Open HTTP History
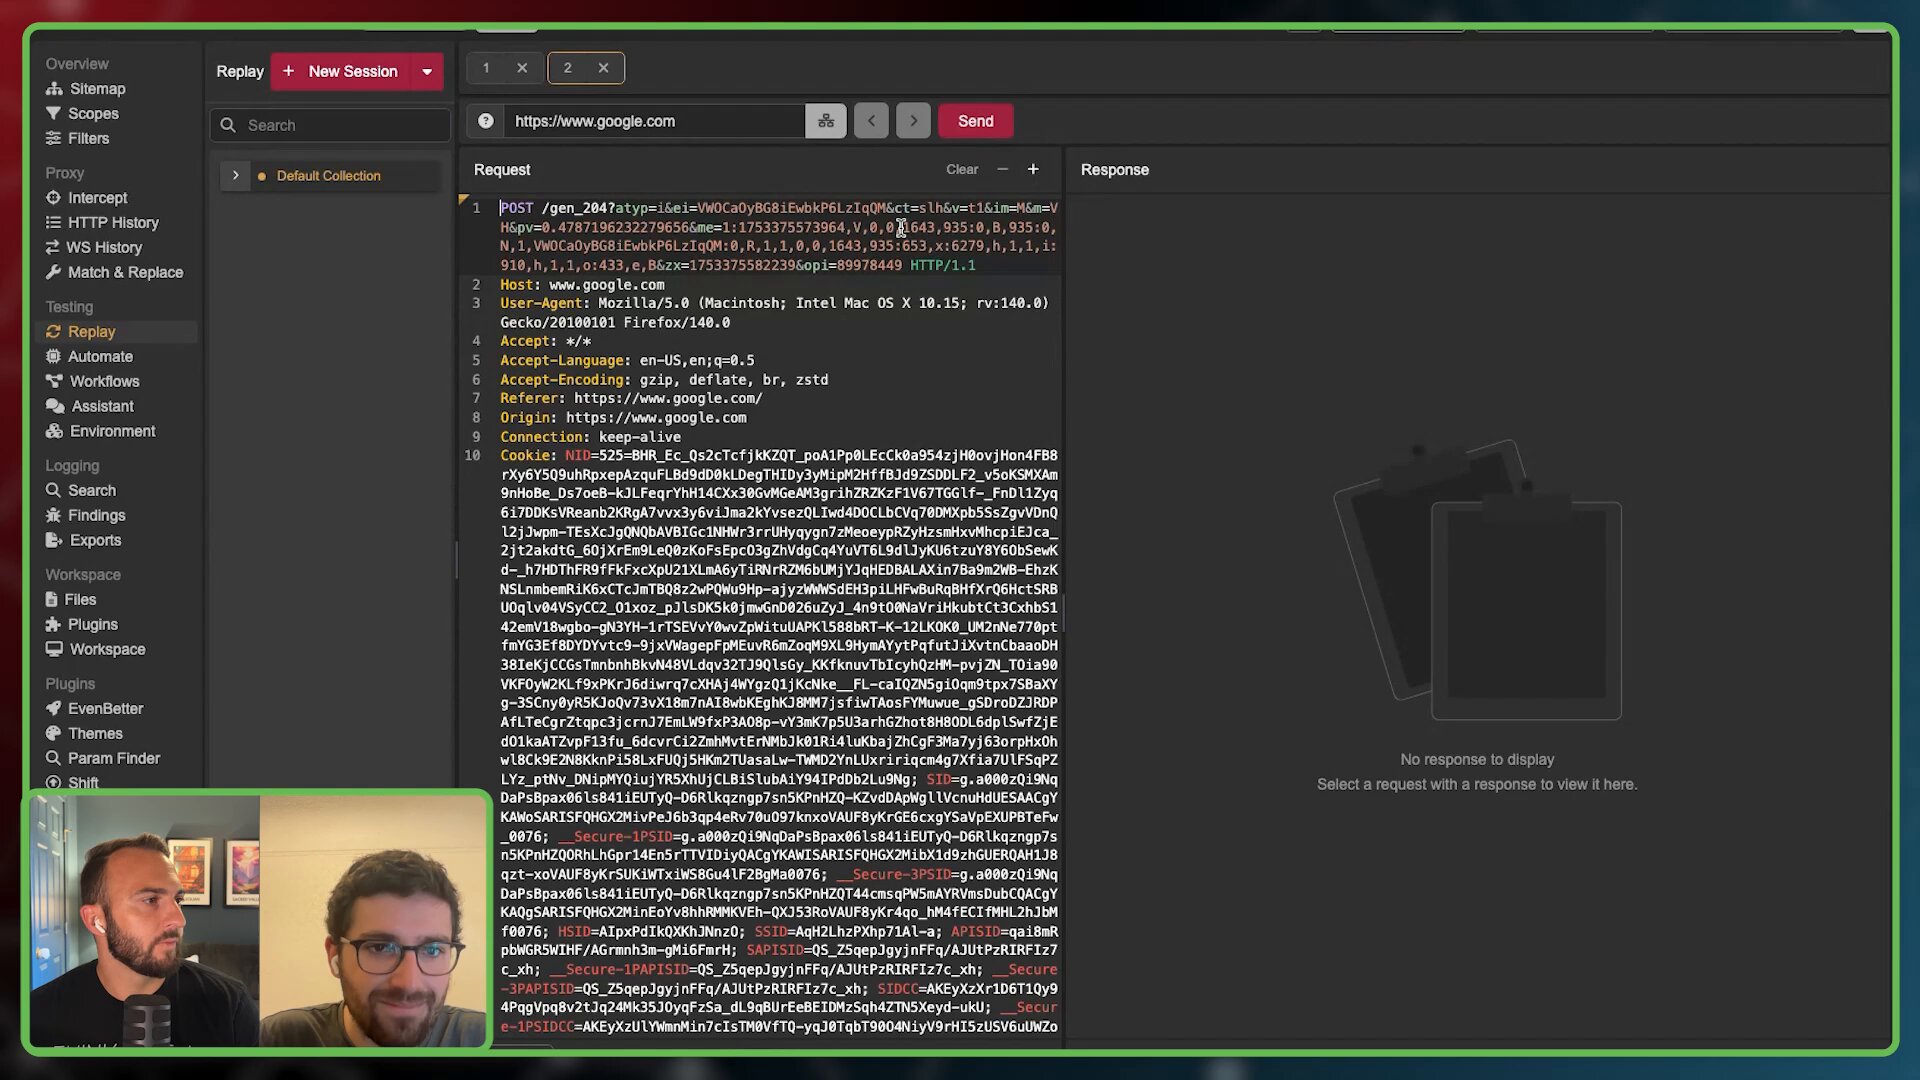The width and height of the screenshot is (1920, 1080). tap(113, 223)
